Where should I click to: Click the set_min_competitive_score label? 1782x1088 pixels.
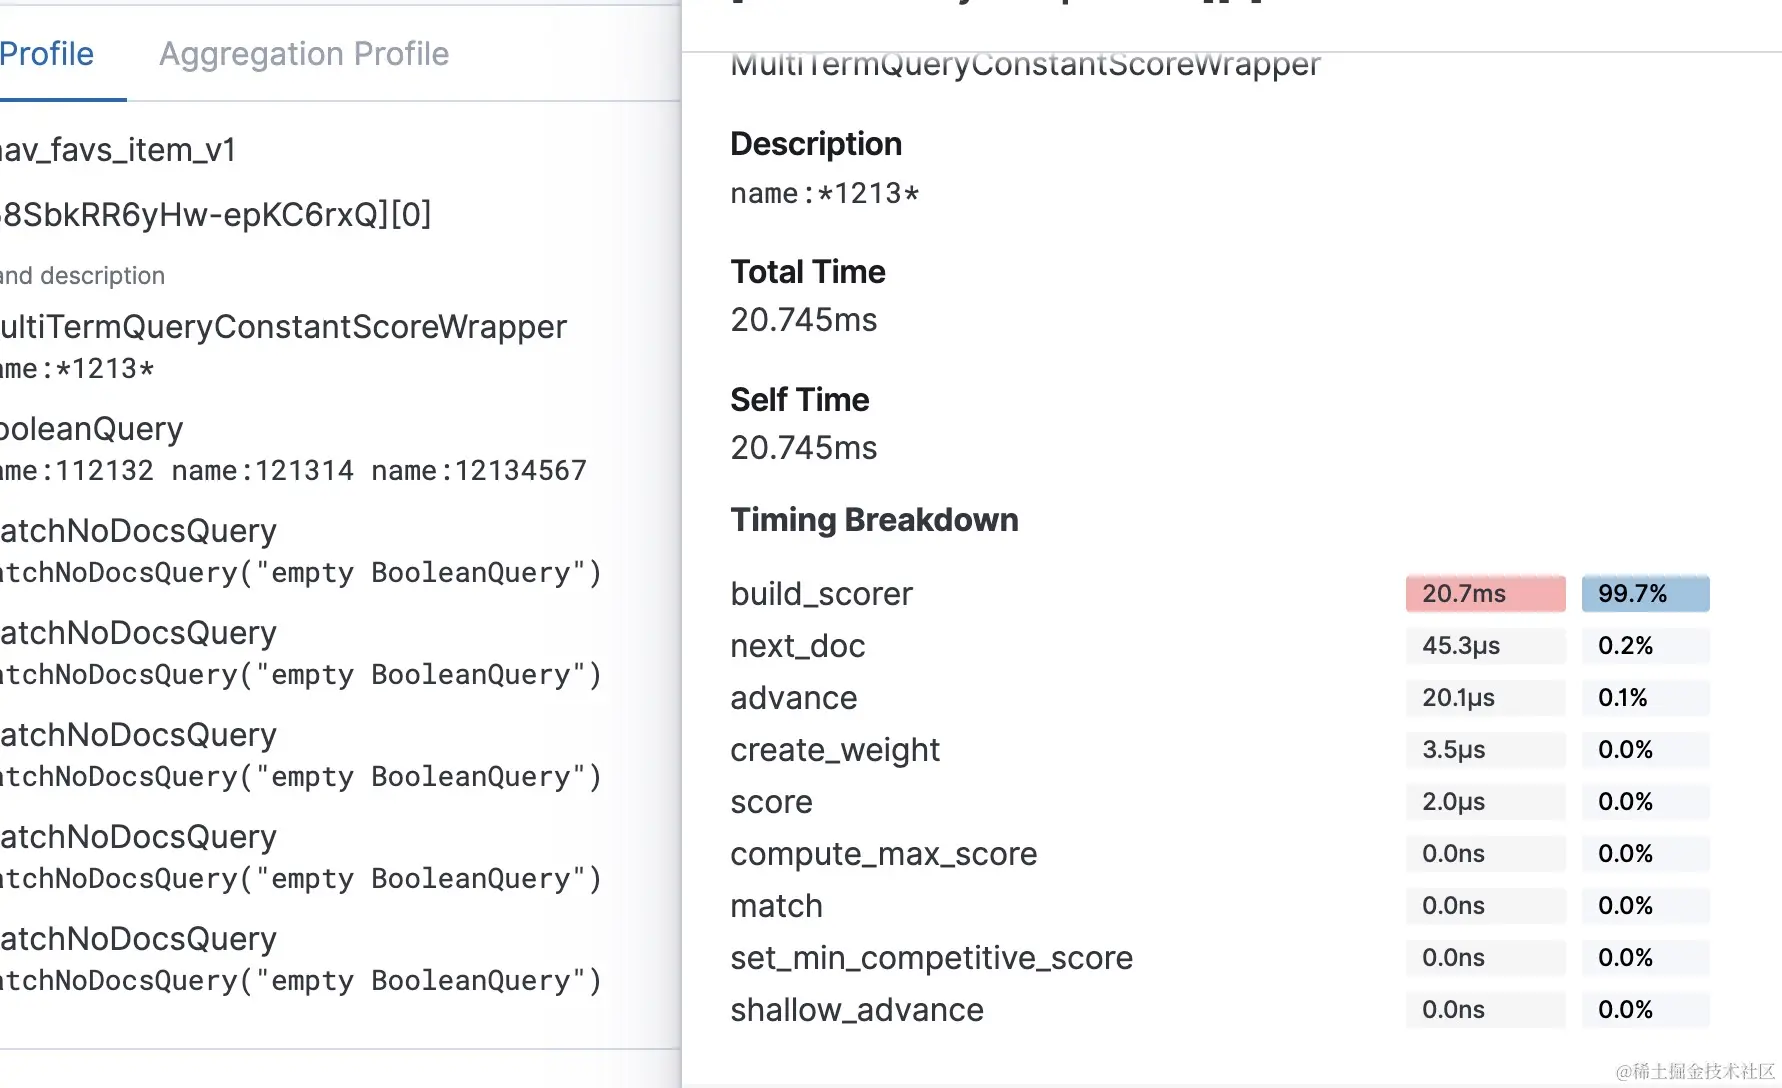click(931, 958)
